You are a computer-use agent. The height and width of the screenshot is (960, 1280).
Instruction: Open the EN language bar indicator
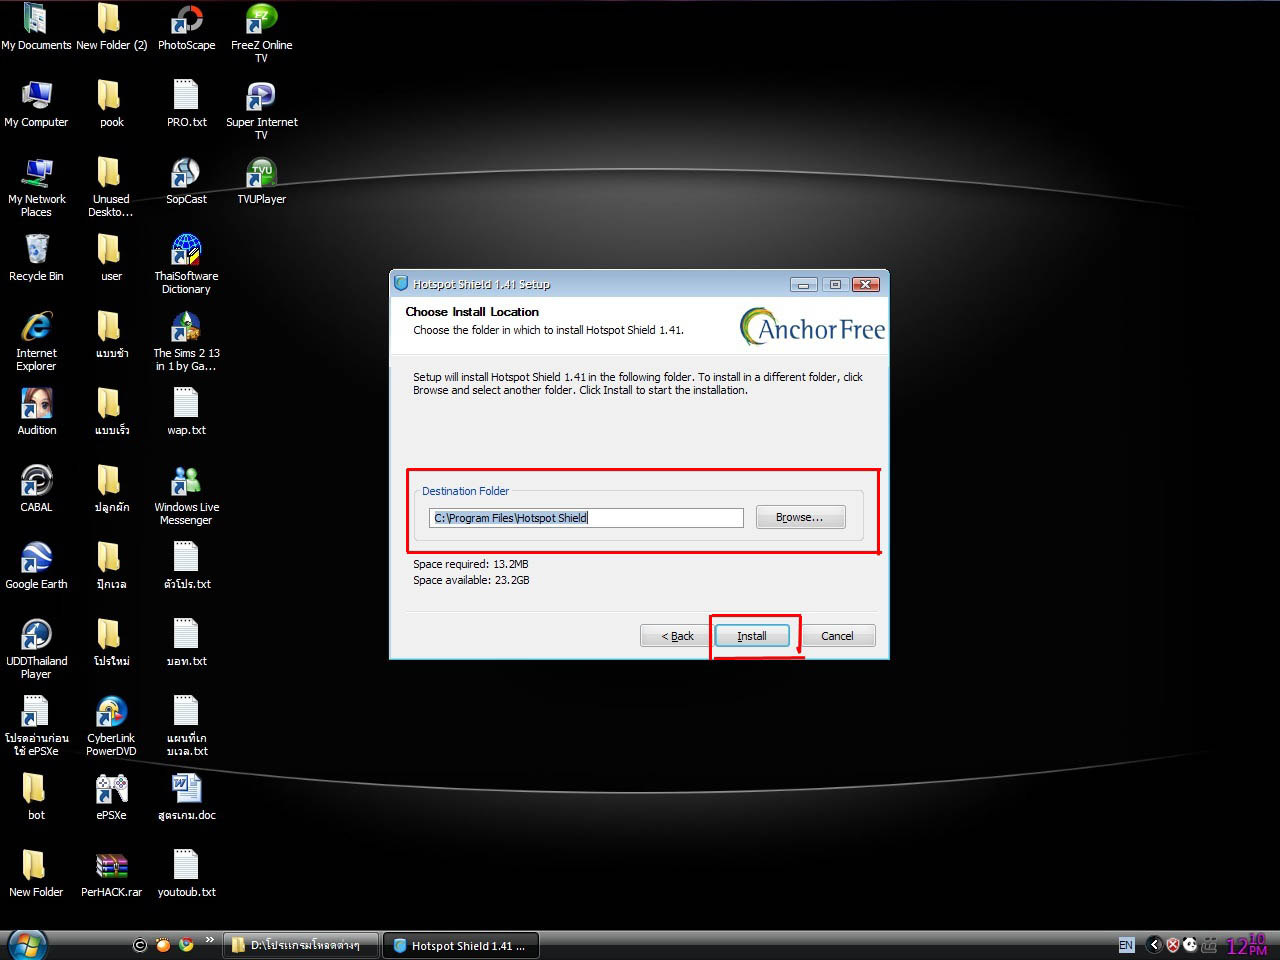pyautogui.click(x=1126, y=945)
